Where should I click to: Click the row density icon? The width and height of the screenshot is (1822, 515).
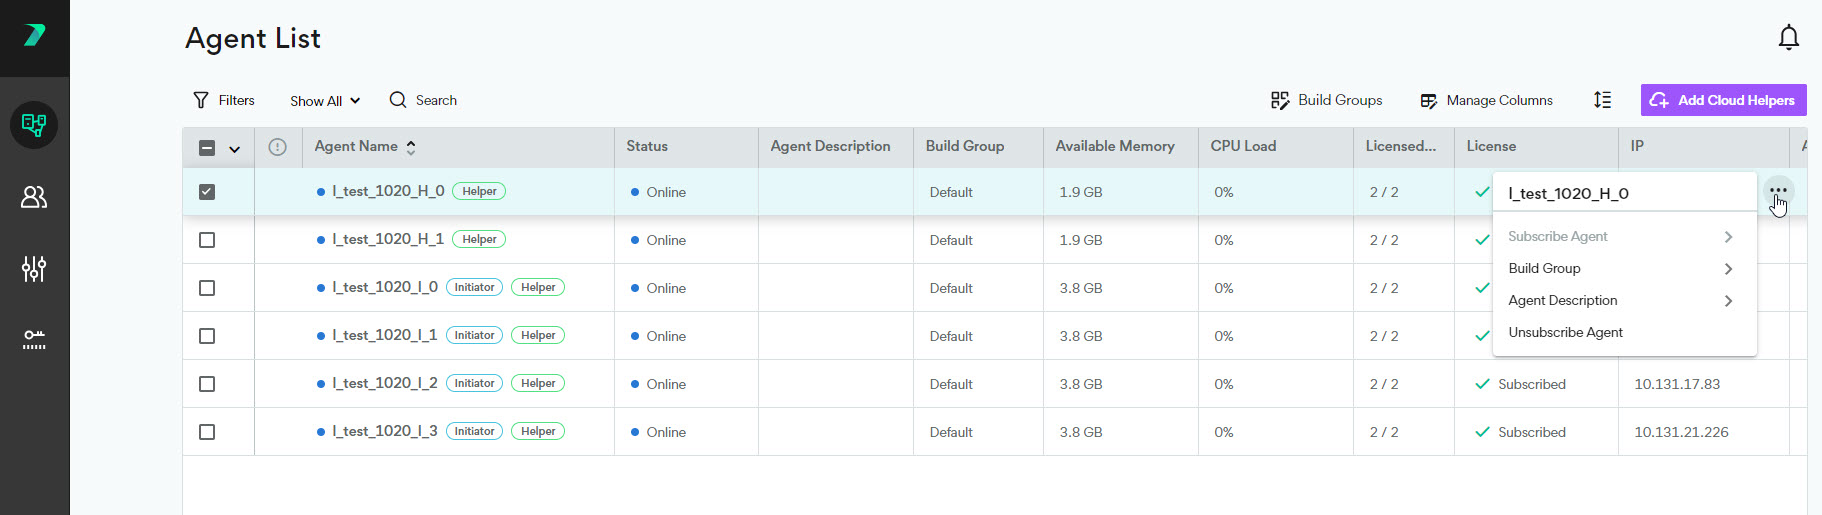(x=1602, y=100)
